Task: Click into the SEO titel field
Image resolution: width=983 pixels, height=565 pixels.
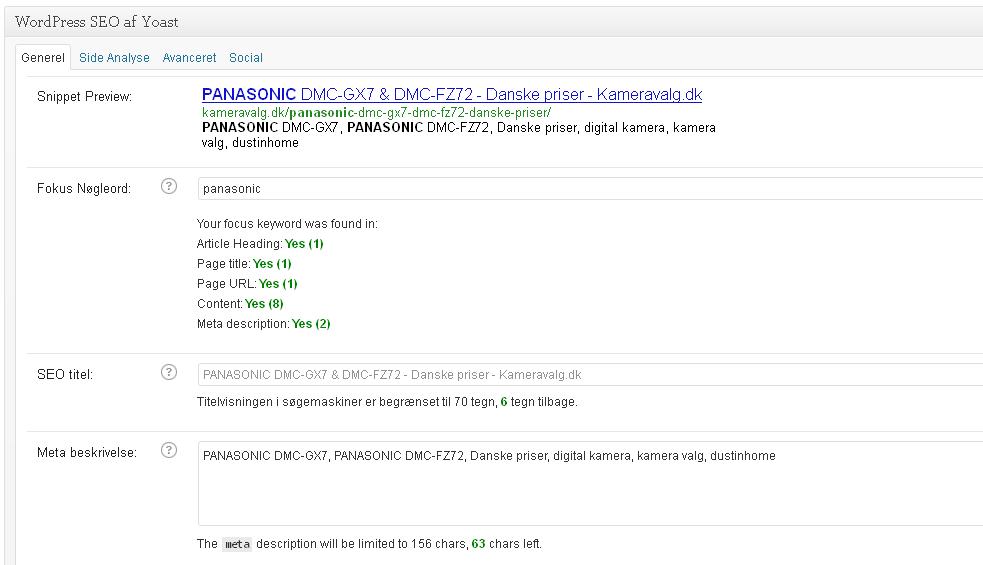Action: [590, 375]
